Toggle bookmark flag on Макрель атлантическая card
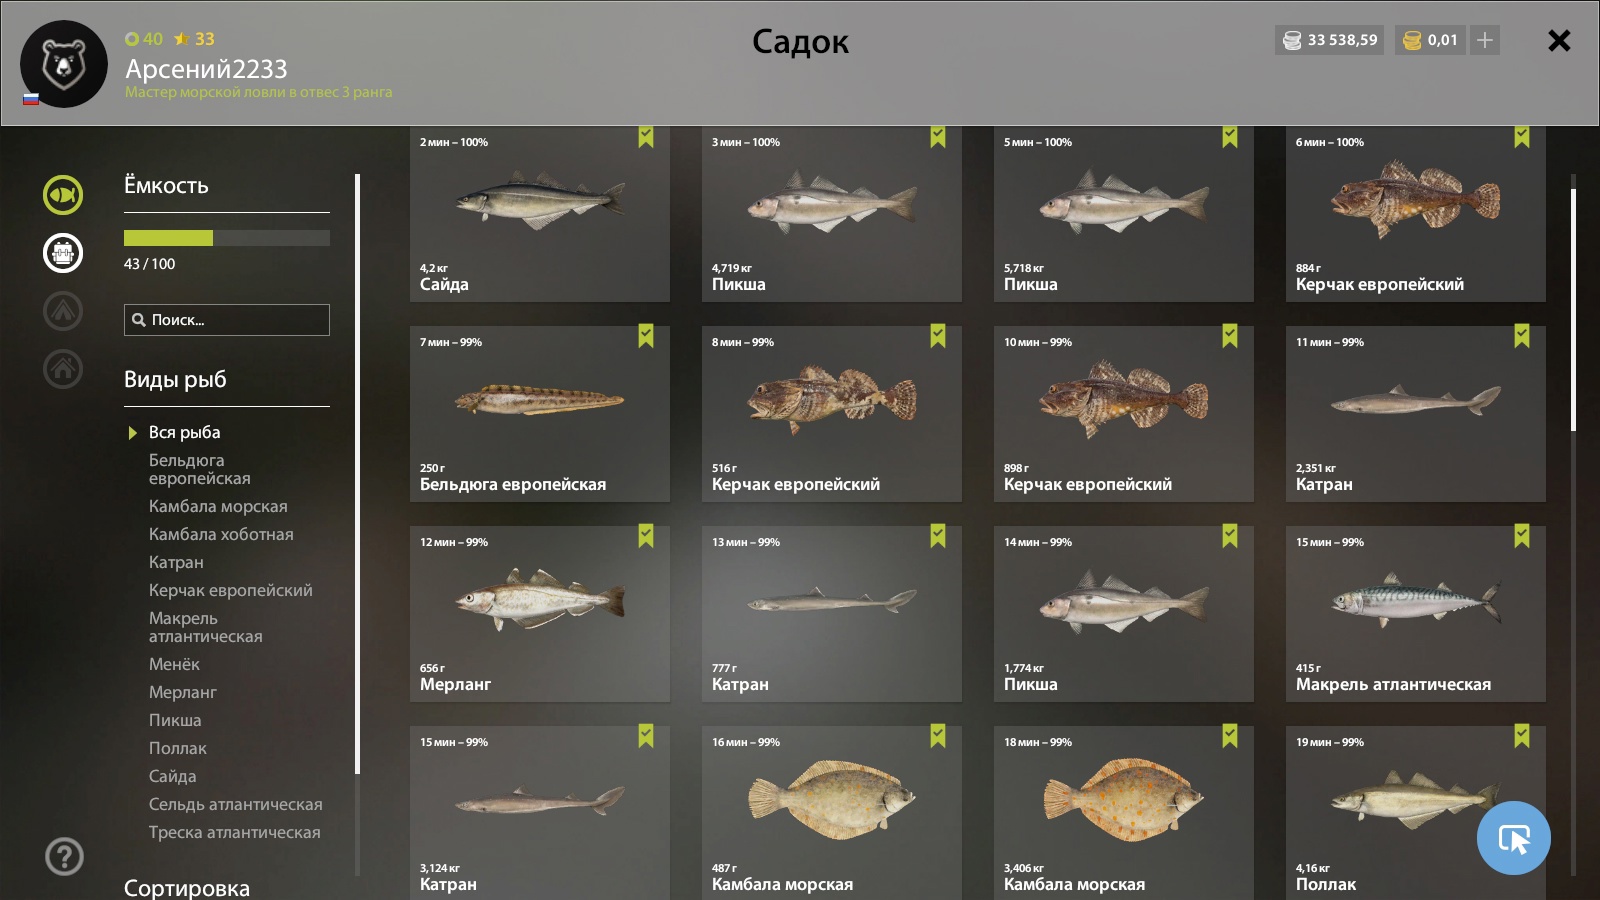 pyautogui.click(x=1522, y=536)
